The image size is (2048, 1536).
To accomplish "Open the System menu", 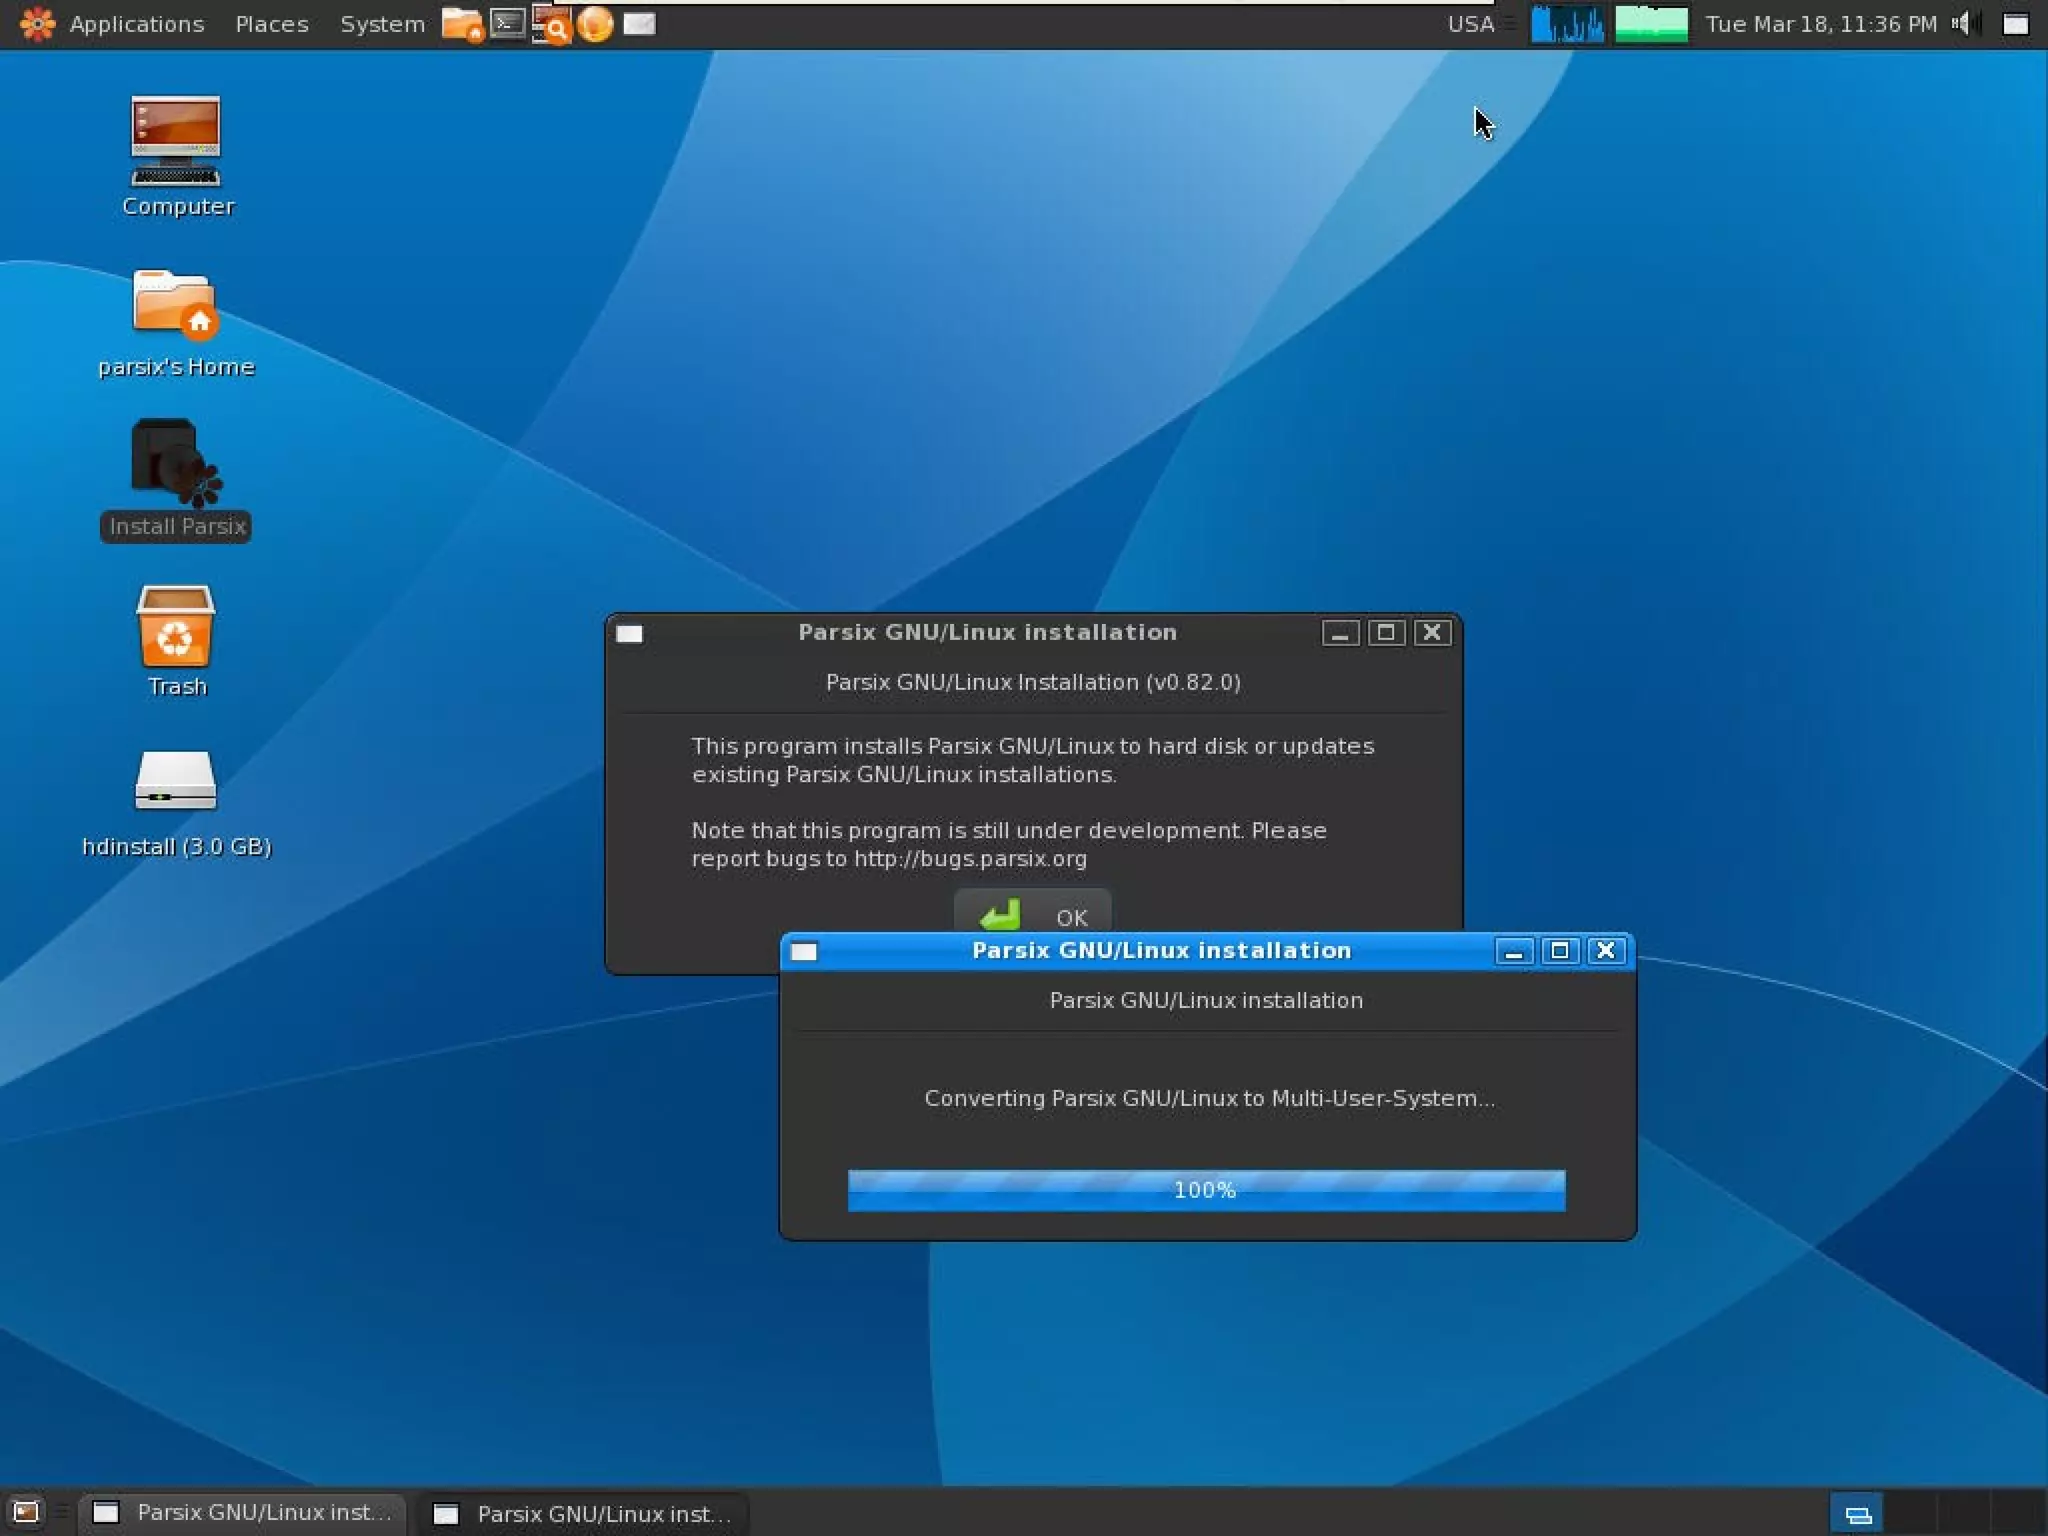I will coord(382,24).
